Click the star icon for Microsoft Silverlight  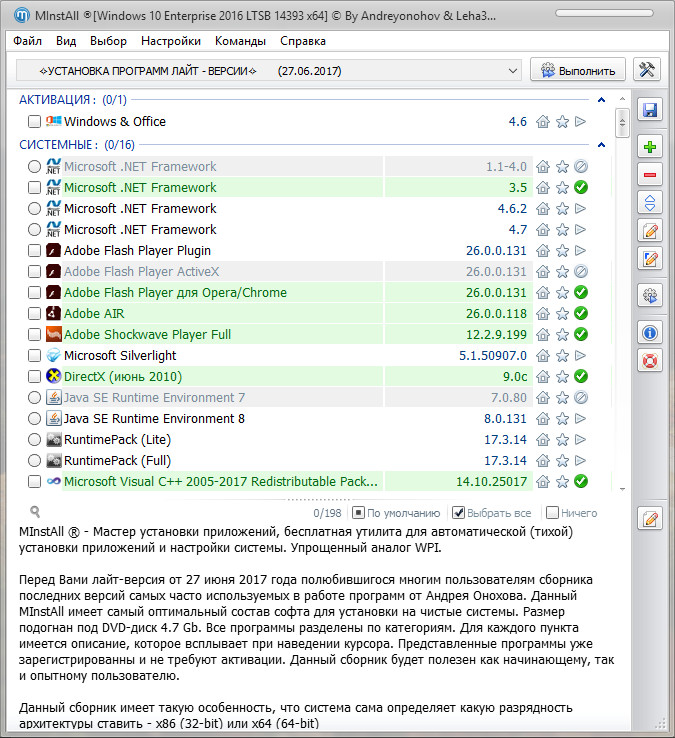click(x=562, y=356)
